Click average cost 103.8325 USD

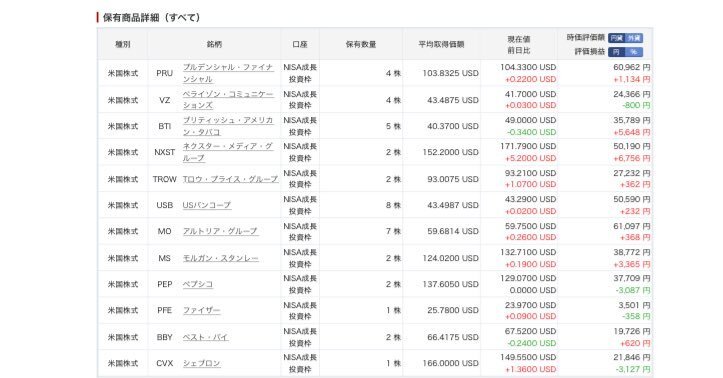[x=450, y=73]
